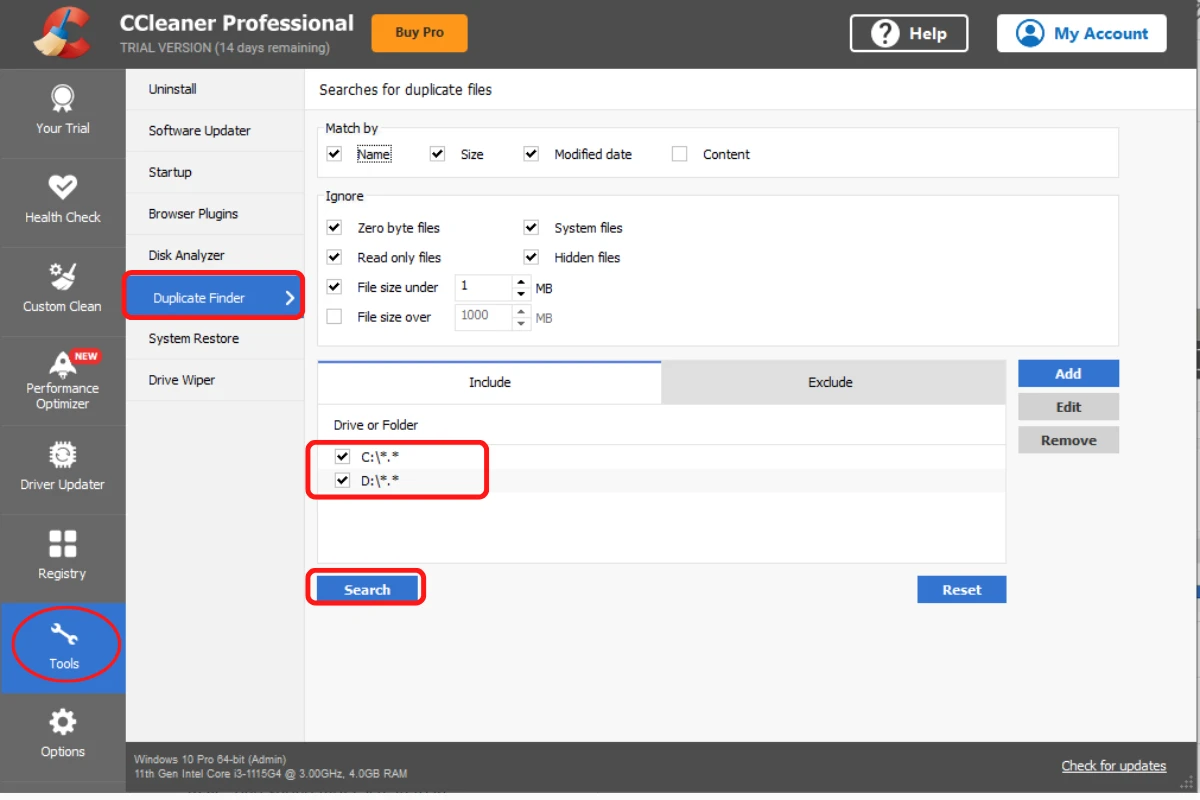
Task: Click Buy Pro button
Action: click(419, 32)
